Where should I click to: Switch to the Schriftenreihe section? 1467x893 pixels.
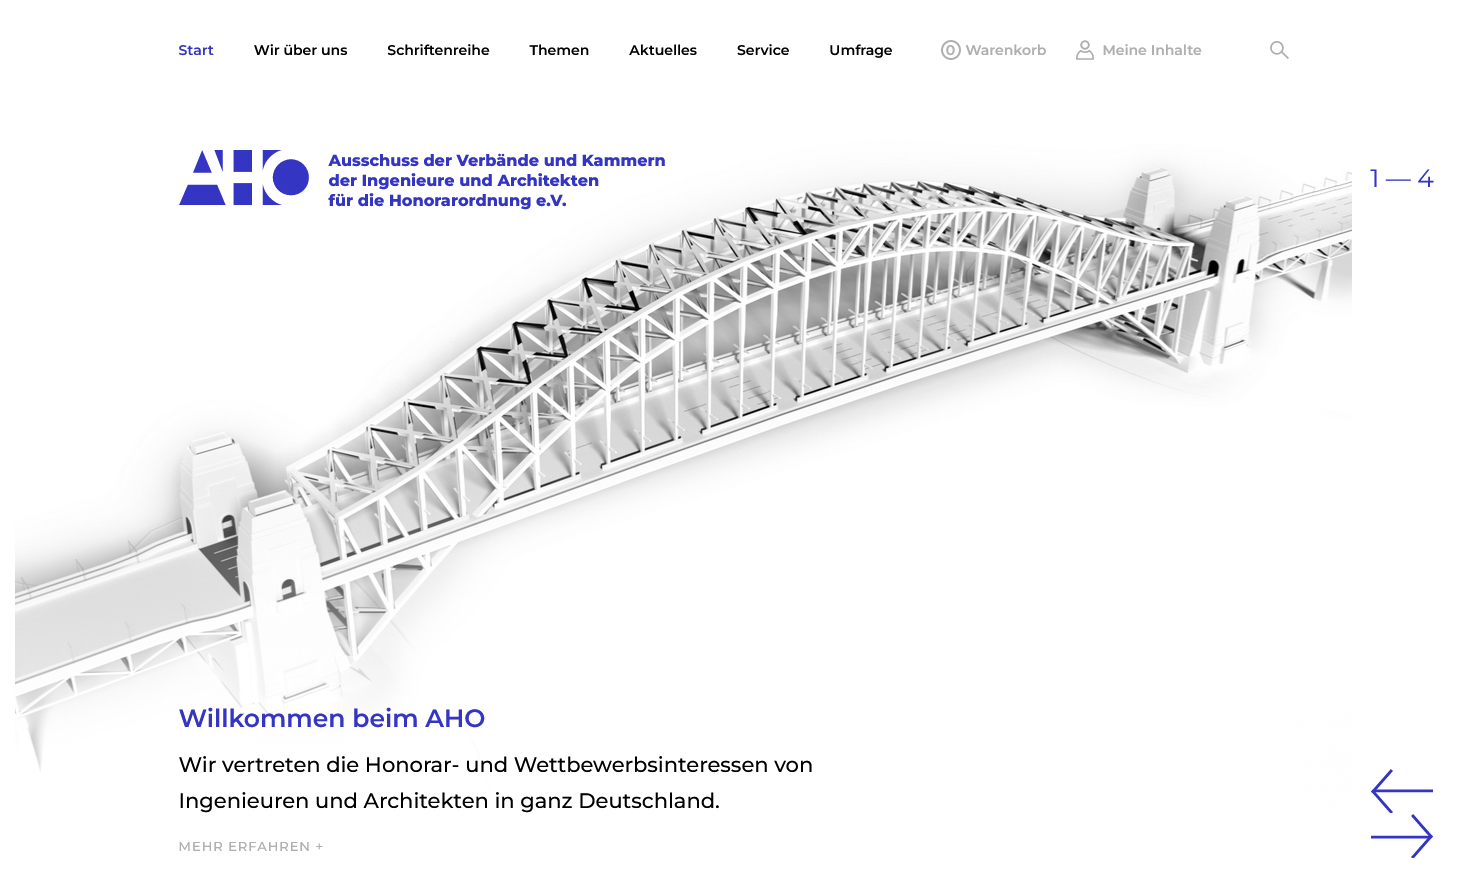[x=438, y=49]
